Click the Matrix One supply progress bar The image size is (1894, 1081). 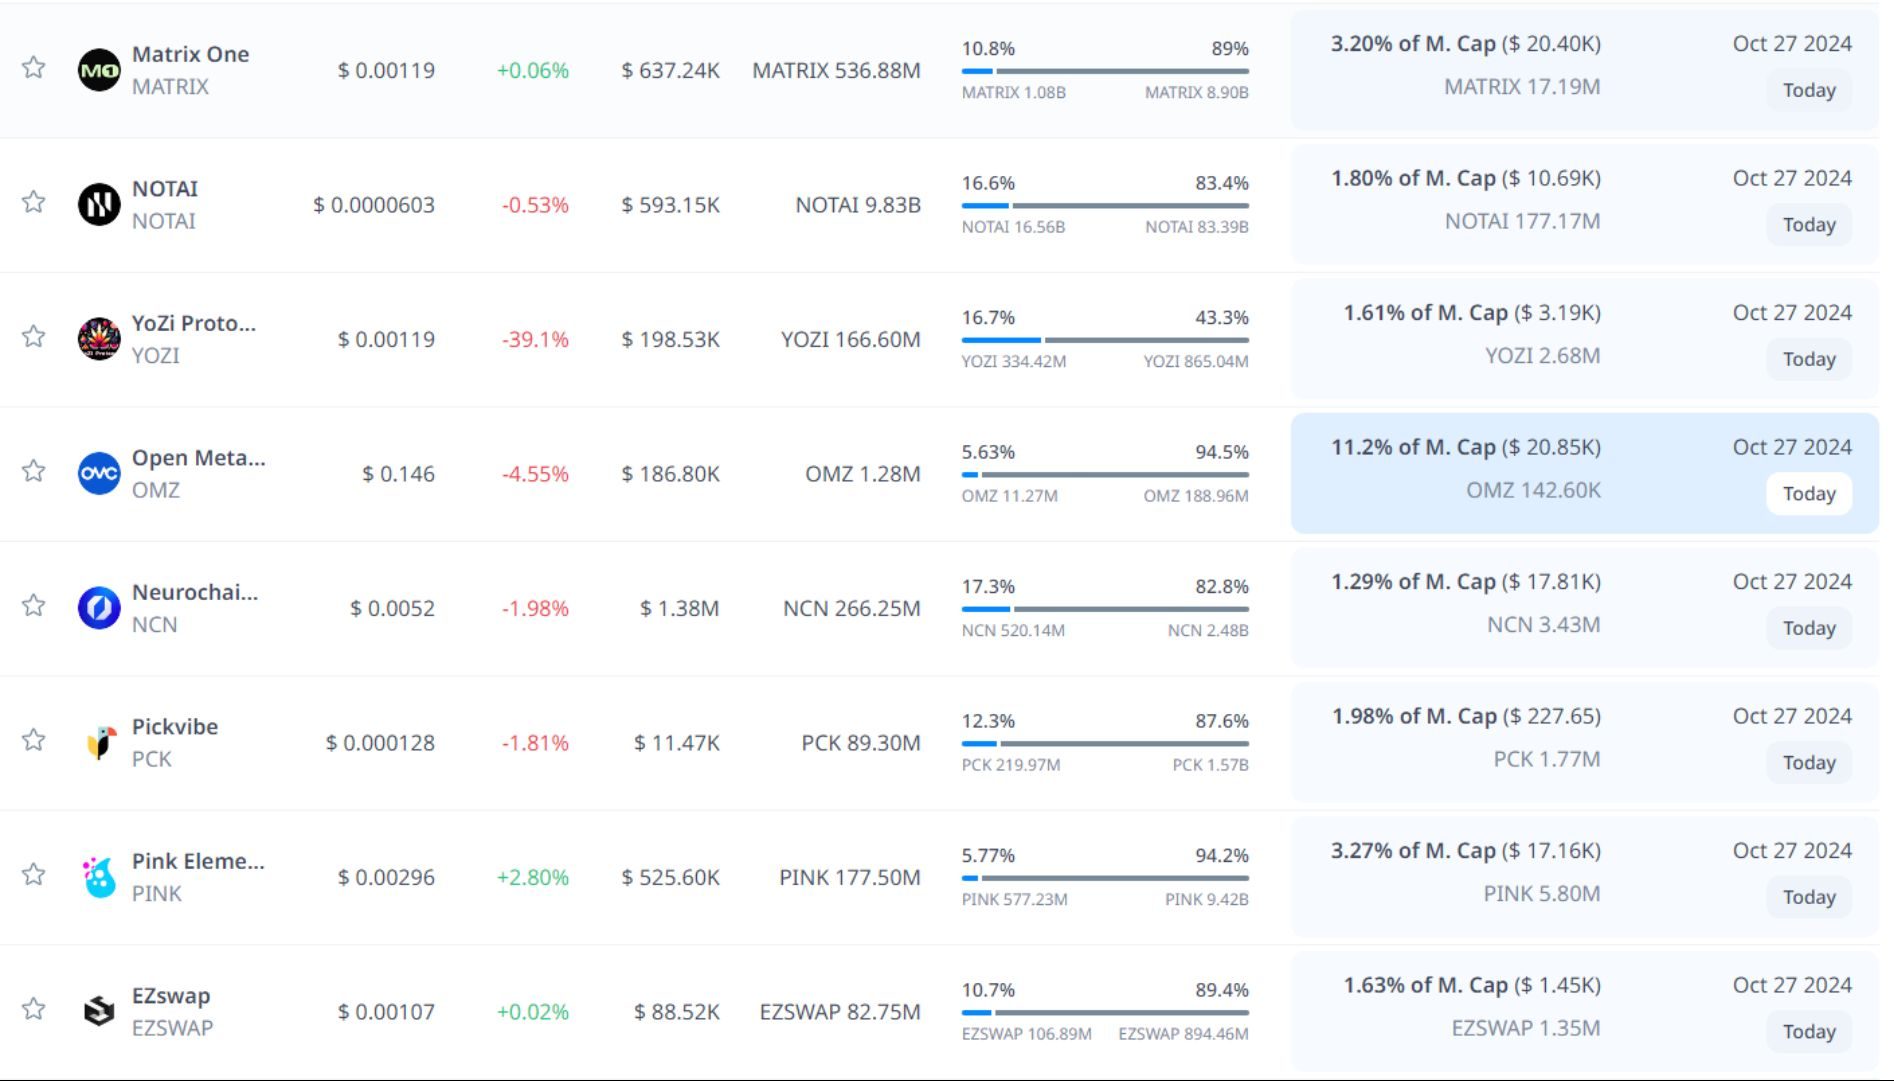point(1105,71)
